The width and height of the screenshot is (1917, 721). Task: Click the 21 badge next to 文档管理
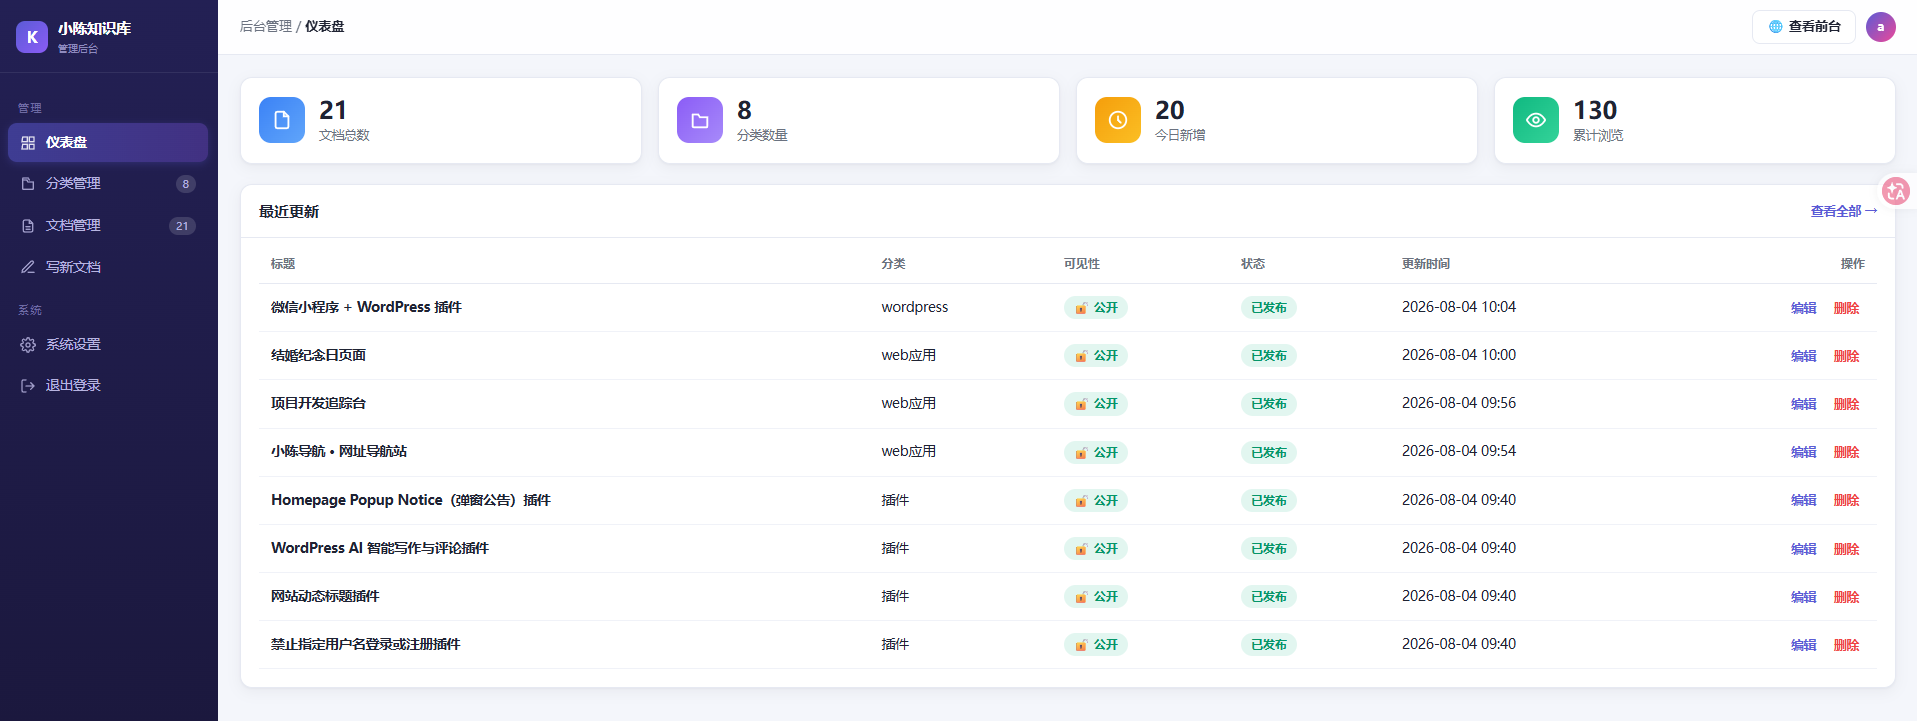click(x=182, y=226)
